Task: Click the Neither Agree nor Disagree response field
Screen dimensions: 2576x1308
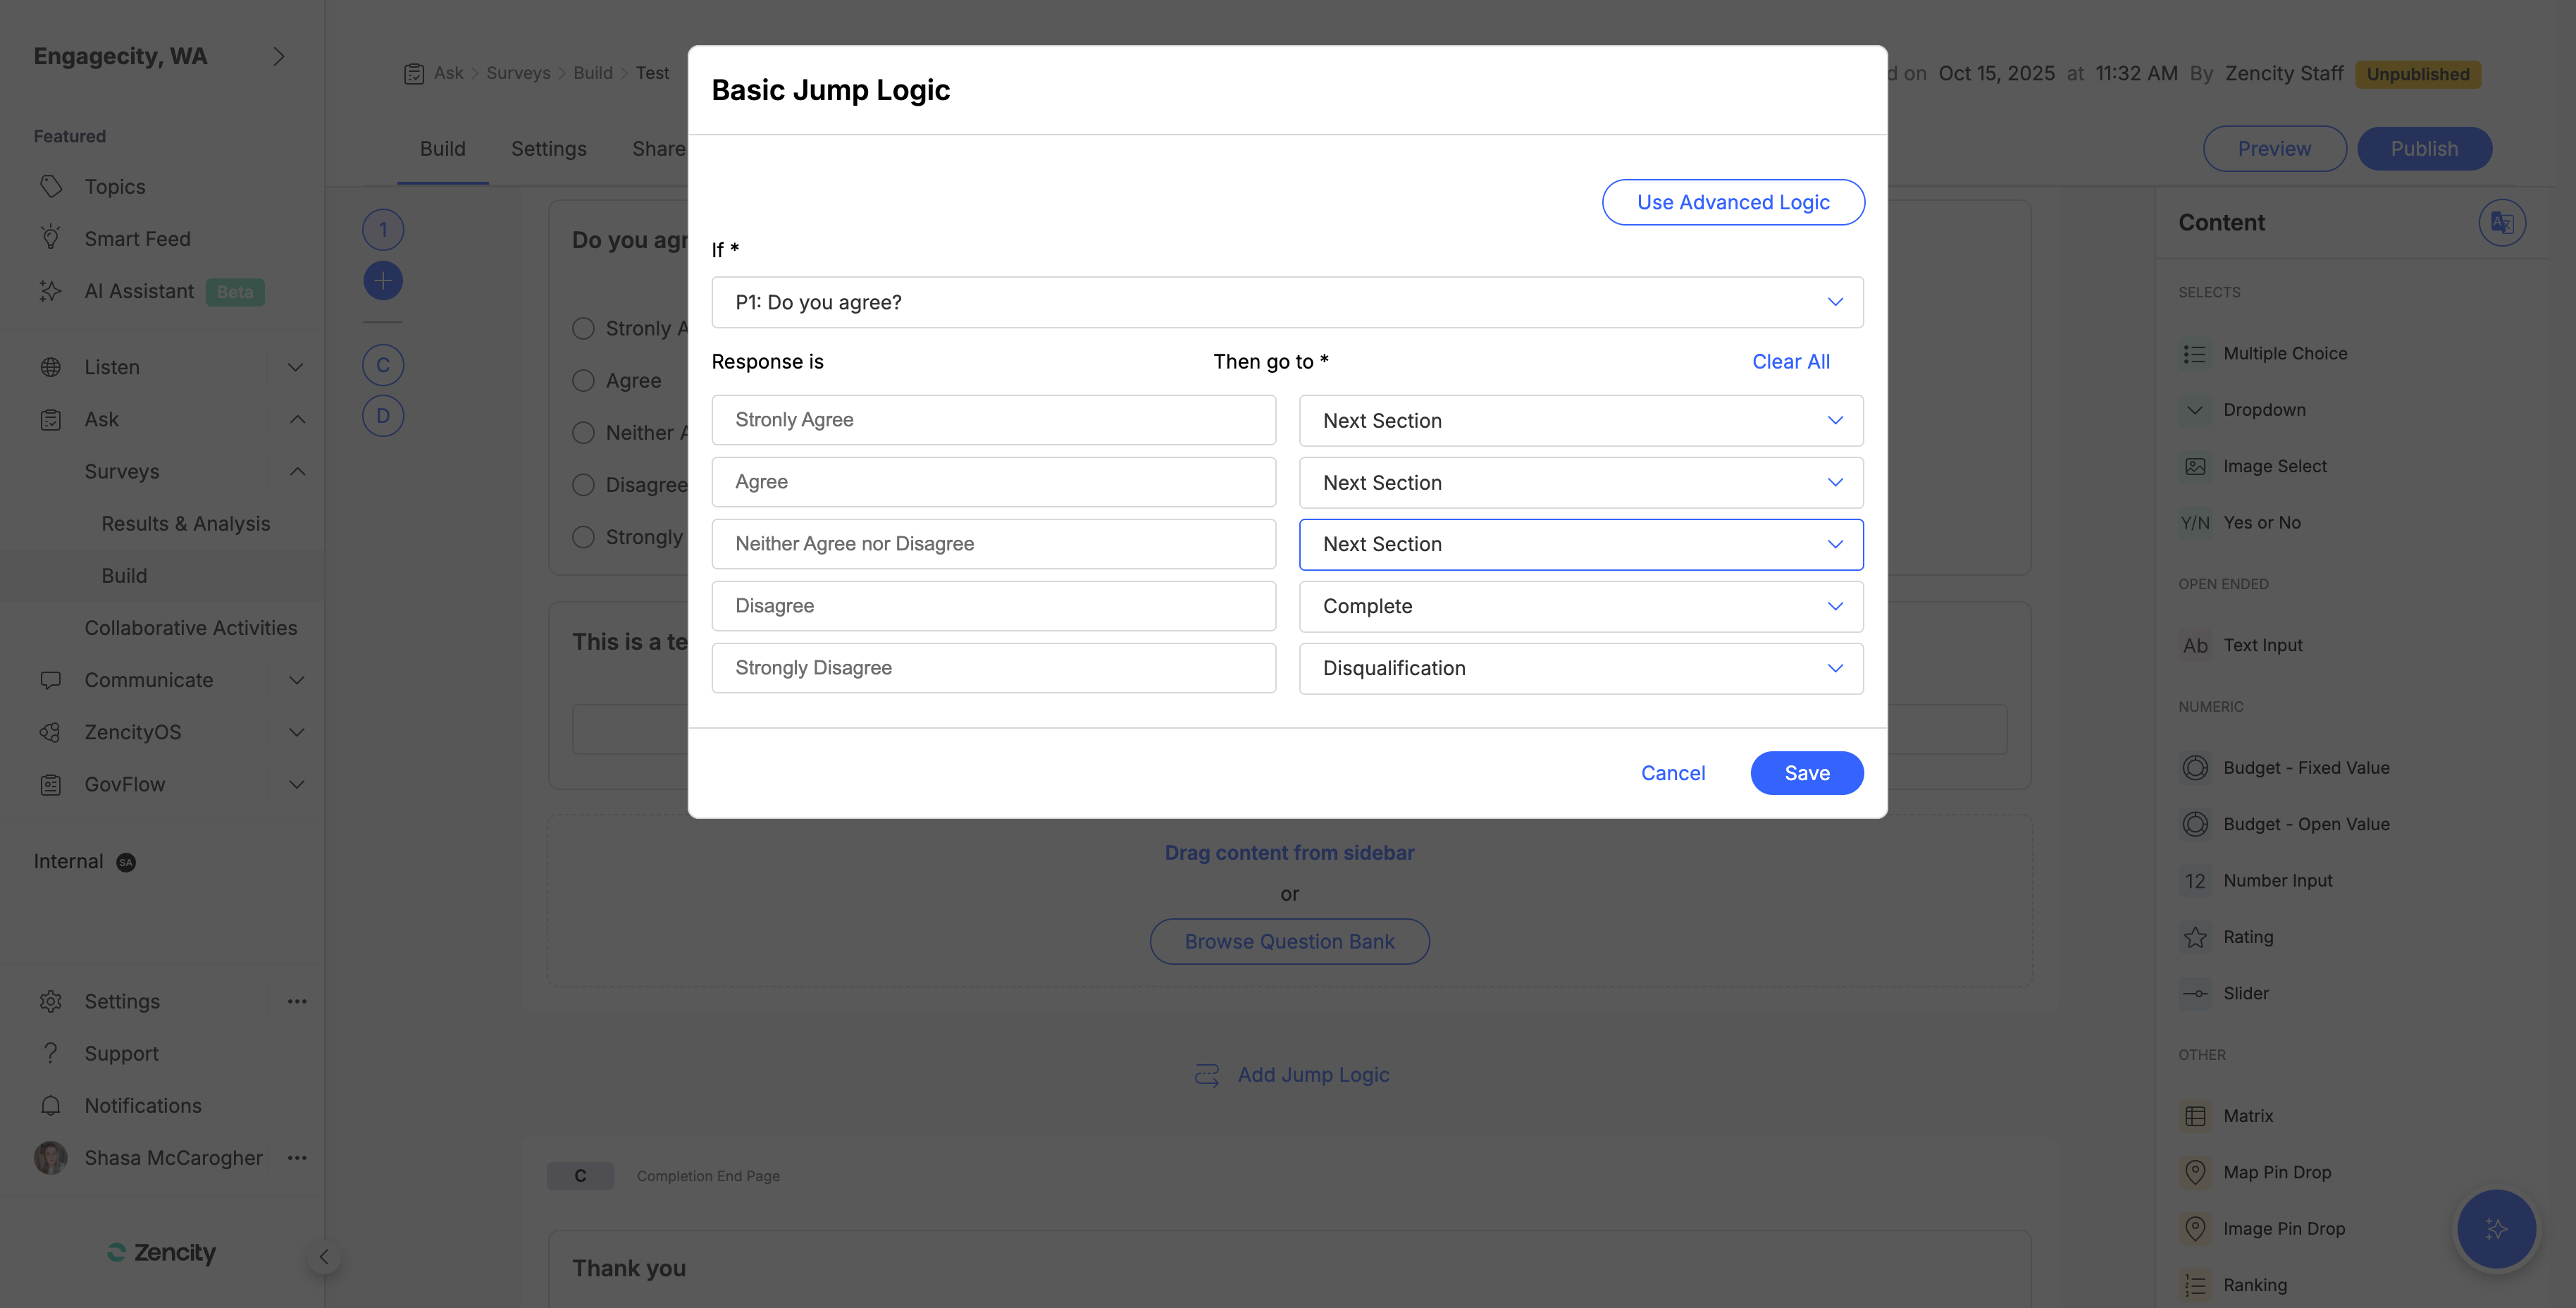Action: (x=993, y=544)
